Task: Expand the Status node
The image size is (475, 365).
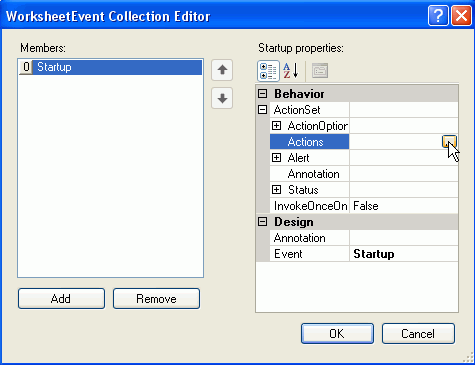Action: click(x=276, y=190)
